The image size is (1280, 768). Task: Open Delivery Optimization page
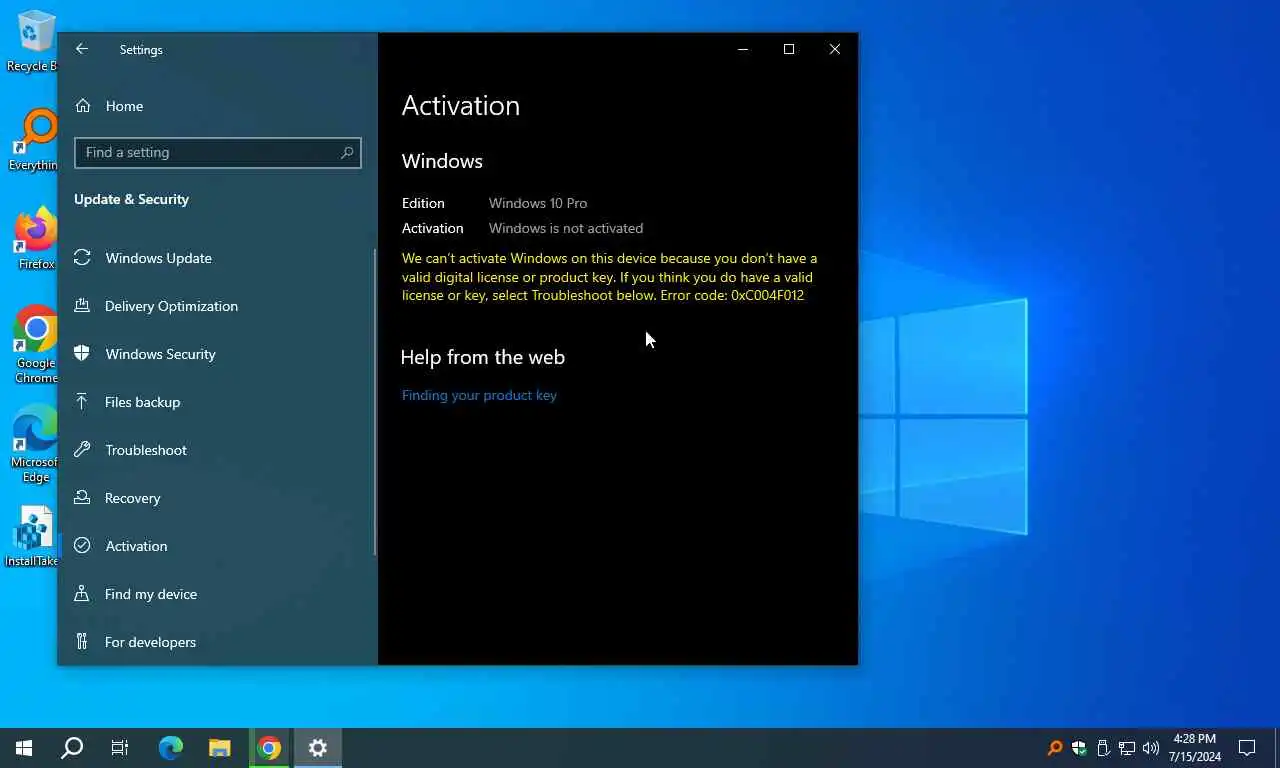(218, 306)
